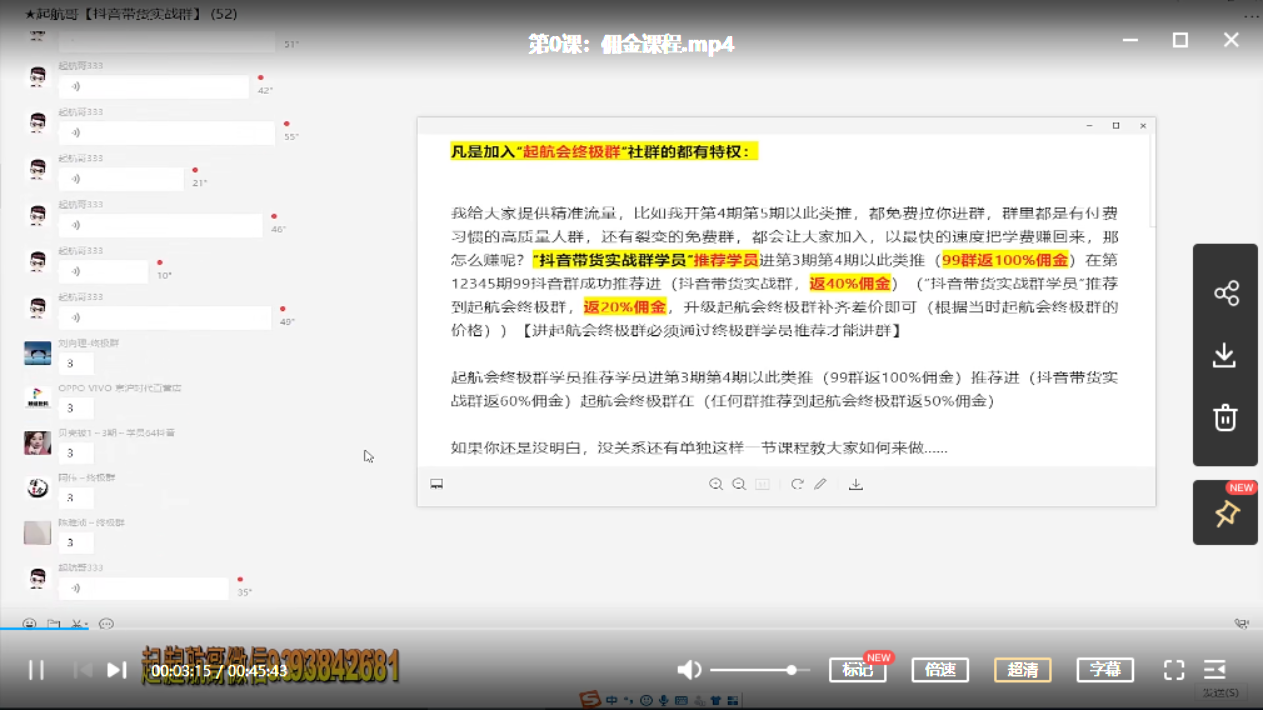Play the 55" voice message
Image resolution: width=1263 pixels, height=710 pixels.
(166, 133)
